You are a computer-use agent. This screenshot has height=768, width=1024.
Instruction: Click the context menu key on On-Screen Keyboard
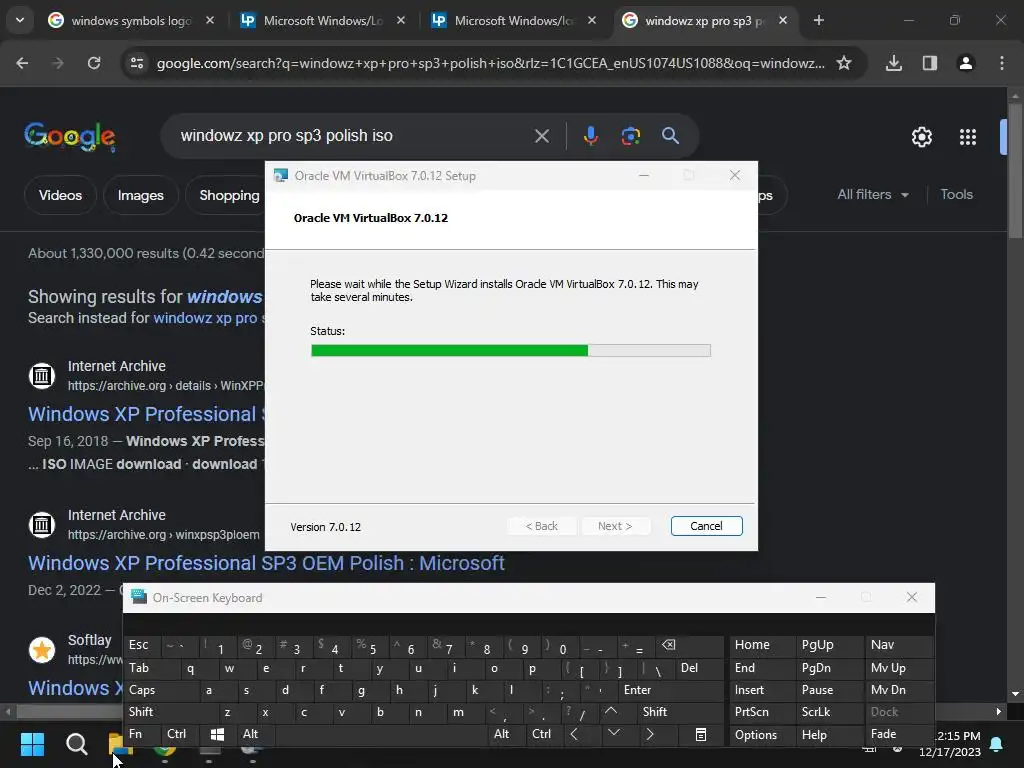coord(700,735)
